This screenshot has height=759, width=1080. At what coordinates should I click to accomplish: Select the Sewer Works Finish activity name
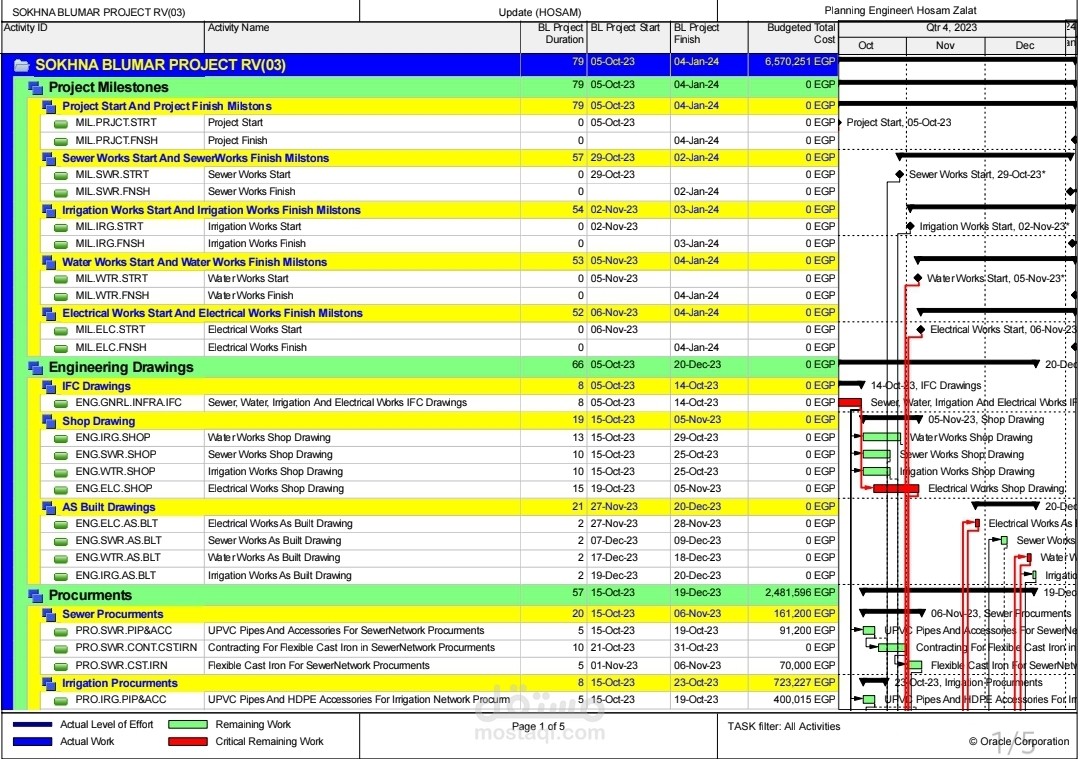(x=251, y=191)
